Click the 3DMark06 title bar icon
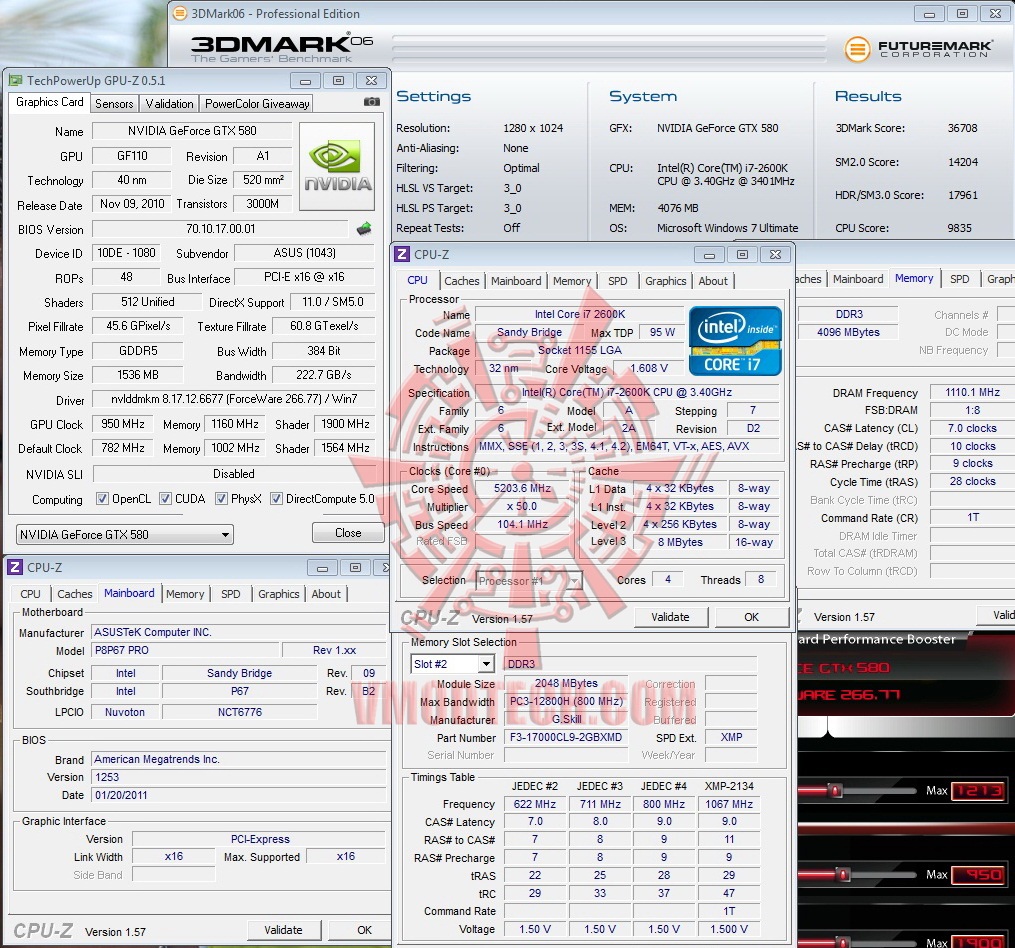Viewport: 1015px width, 948px height. [x=180, y=14]
